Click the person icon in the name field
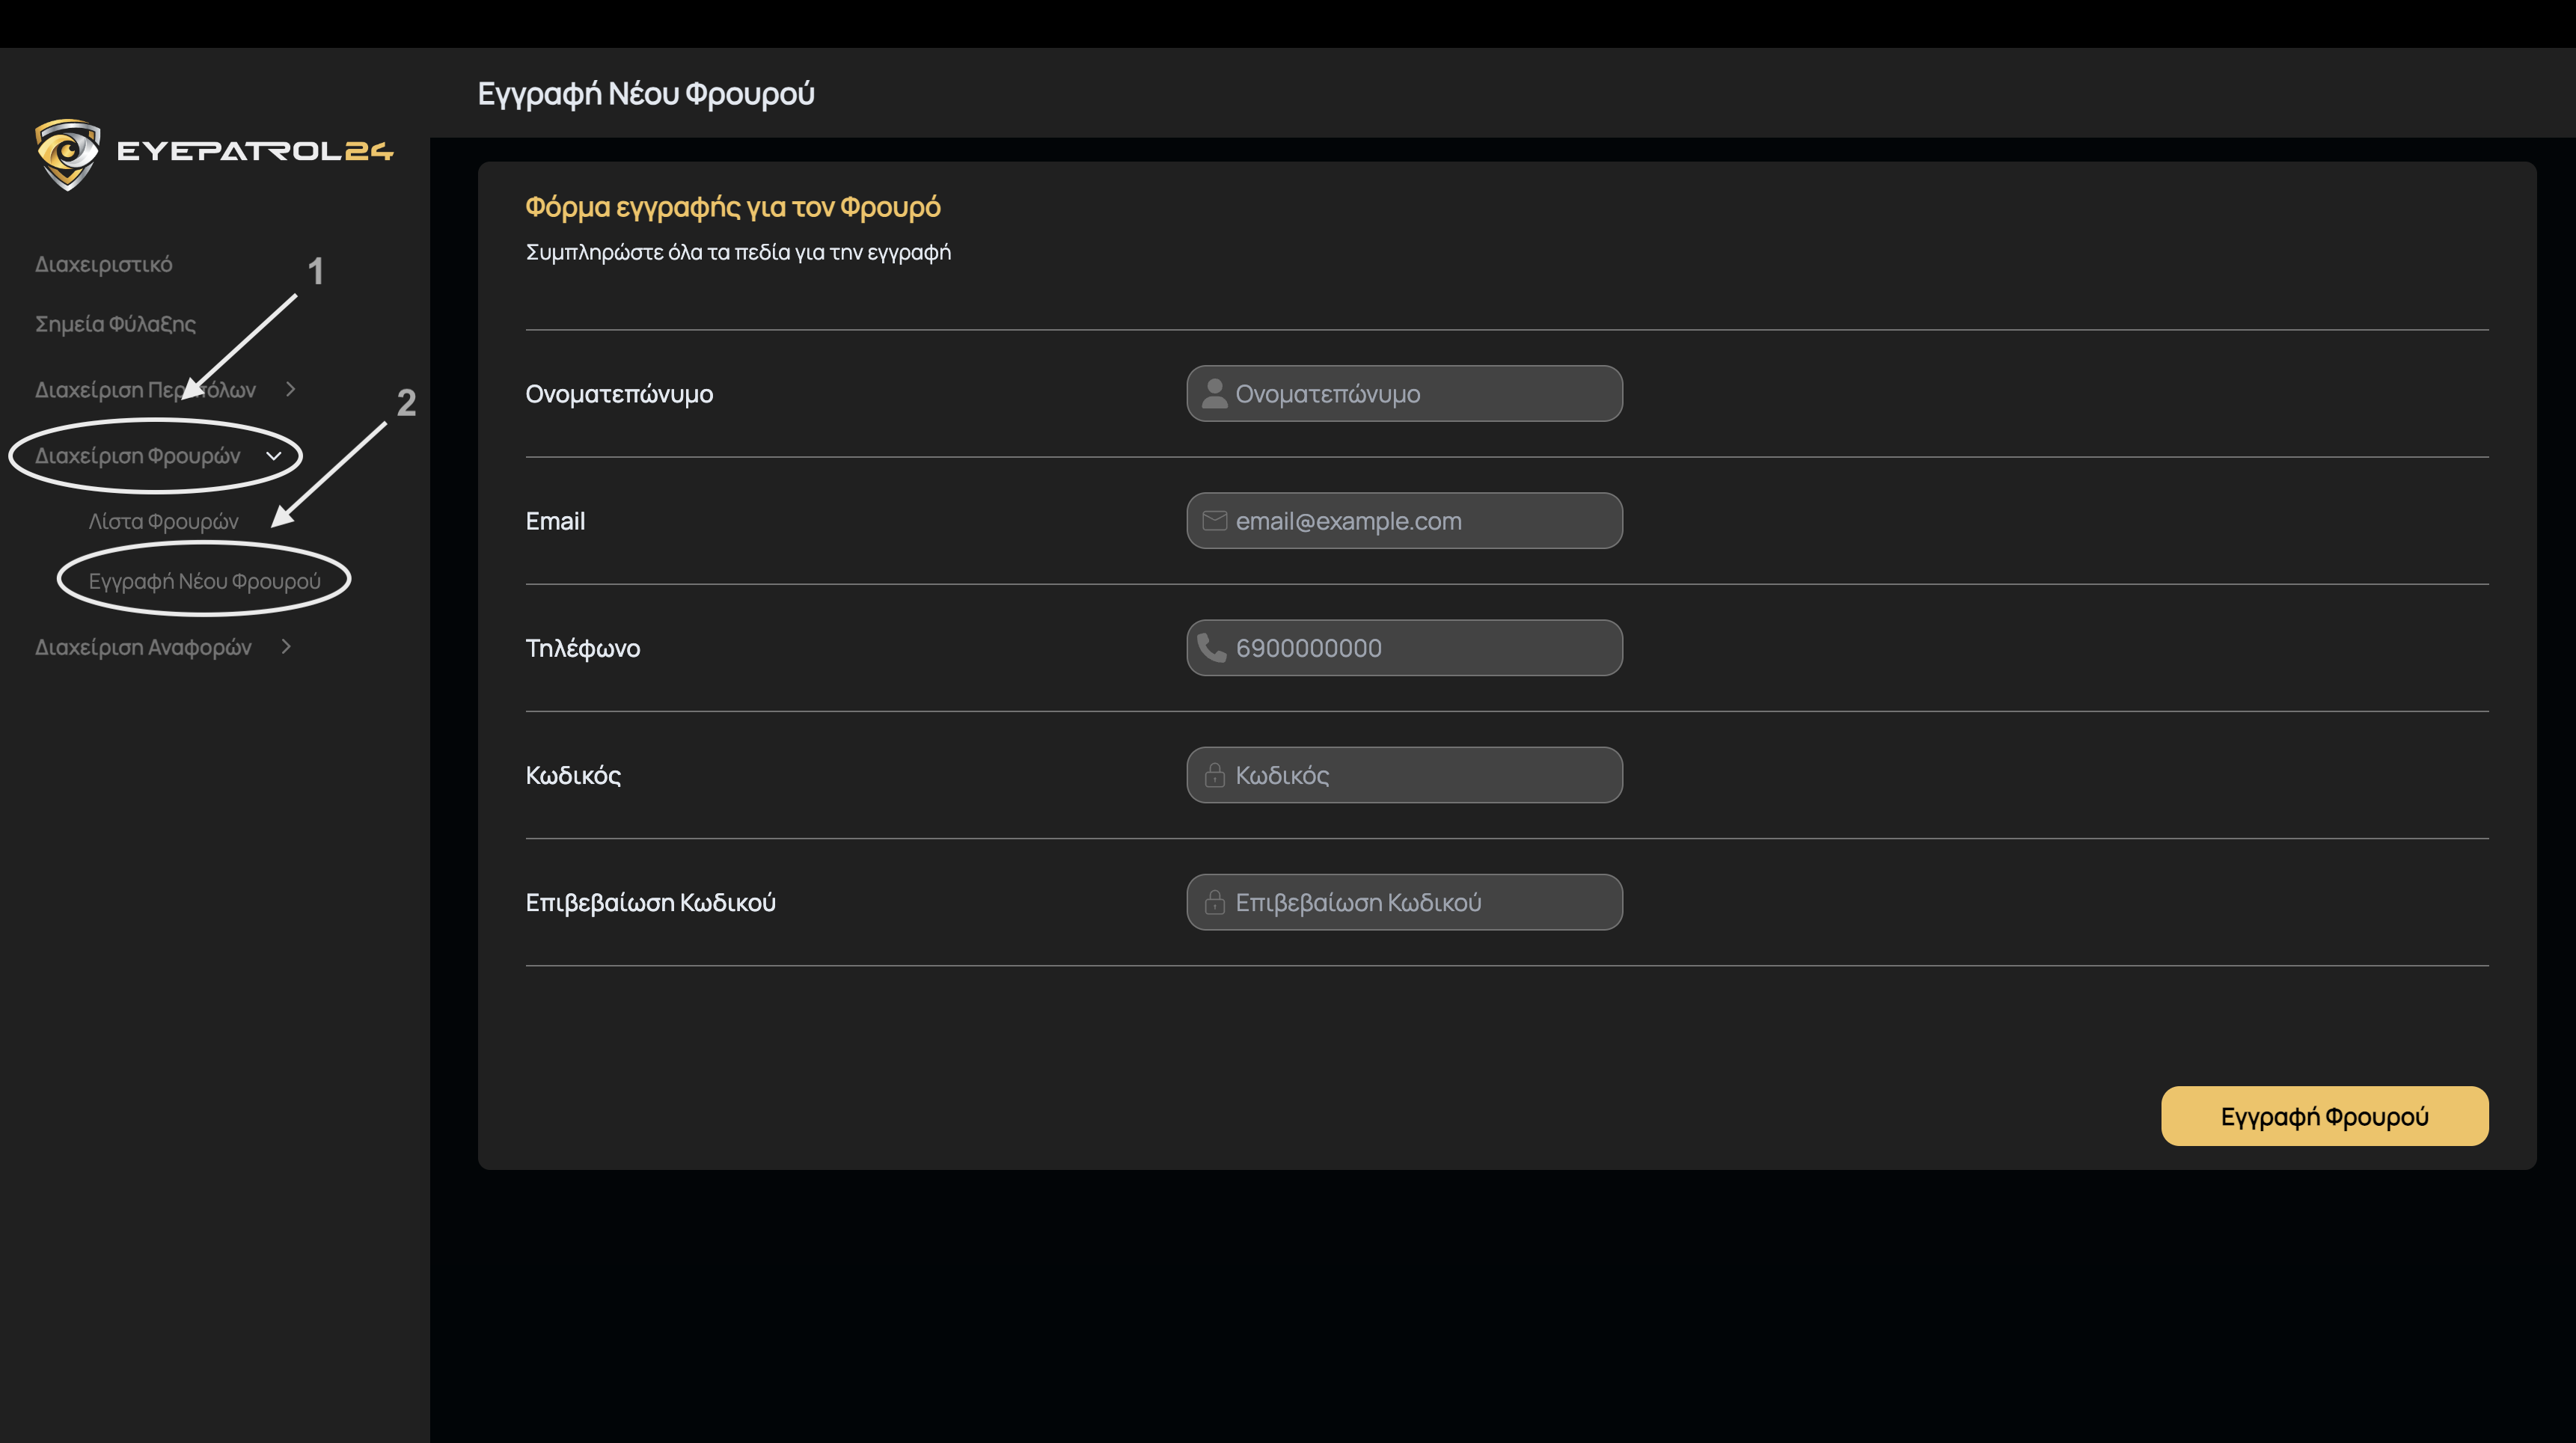 pyautogui.click(x=1214, y=394)
